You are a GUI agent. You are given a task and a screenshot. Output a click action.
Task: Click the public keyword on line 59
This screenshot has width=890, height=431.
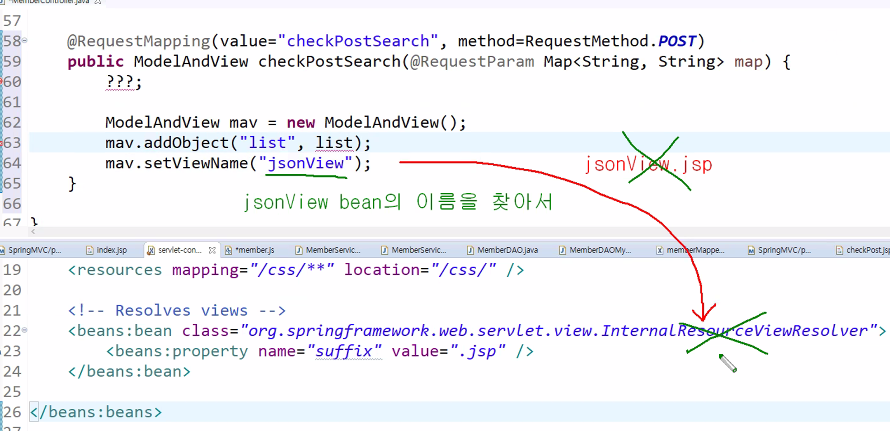pos(95,61)
